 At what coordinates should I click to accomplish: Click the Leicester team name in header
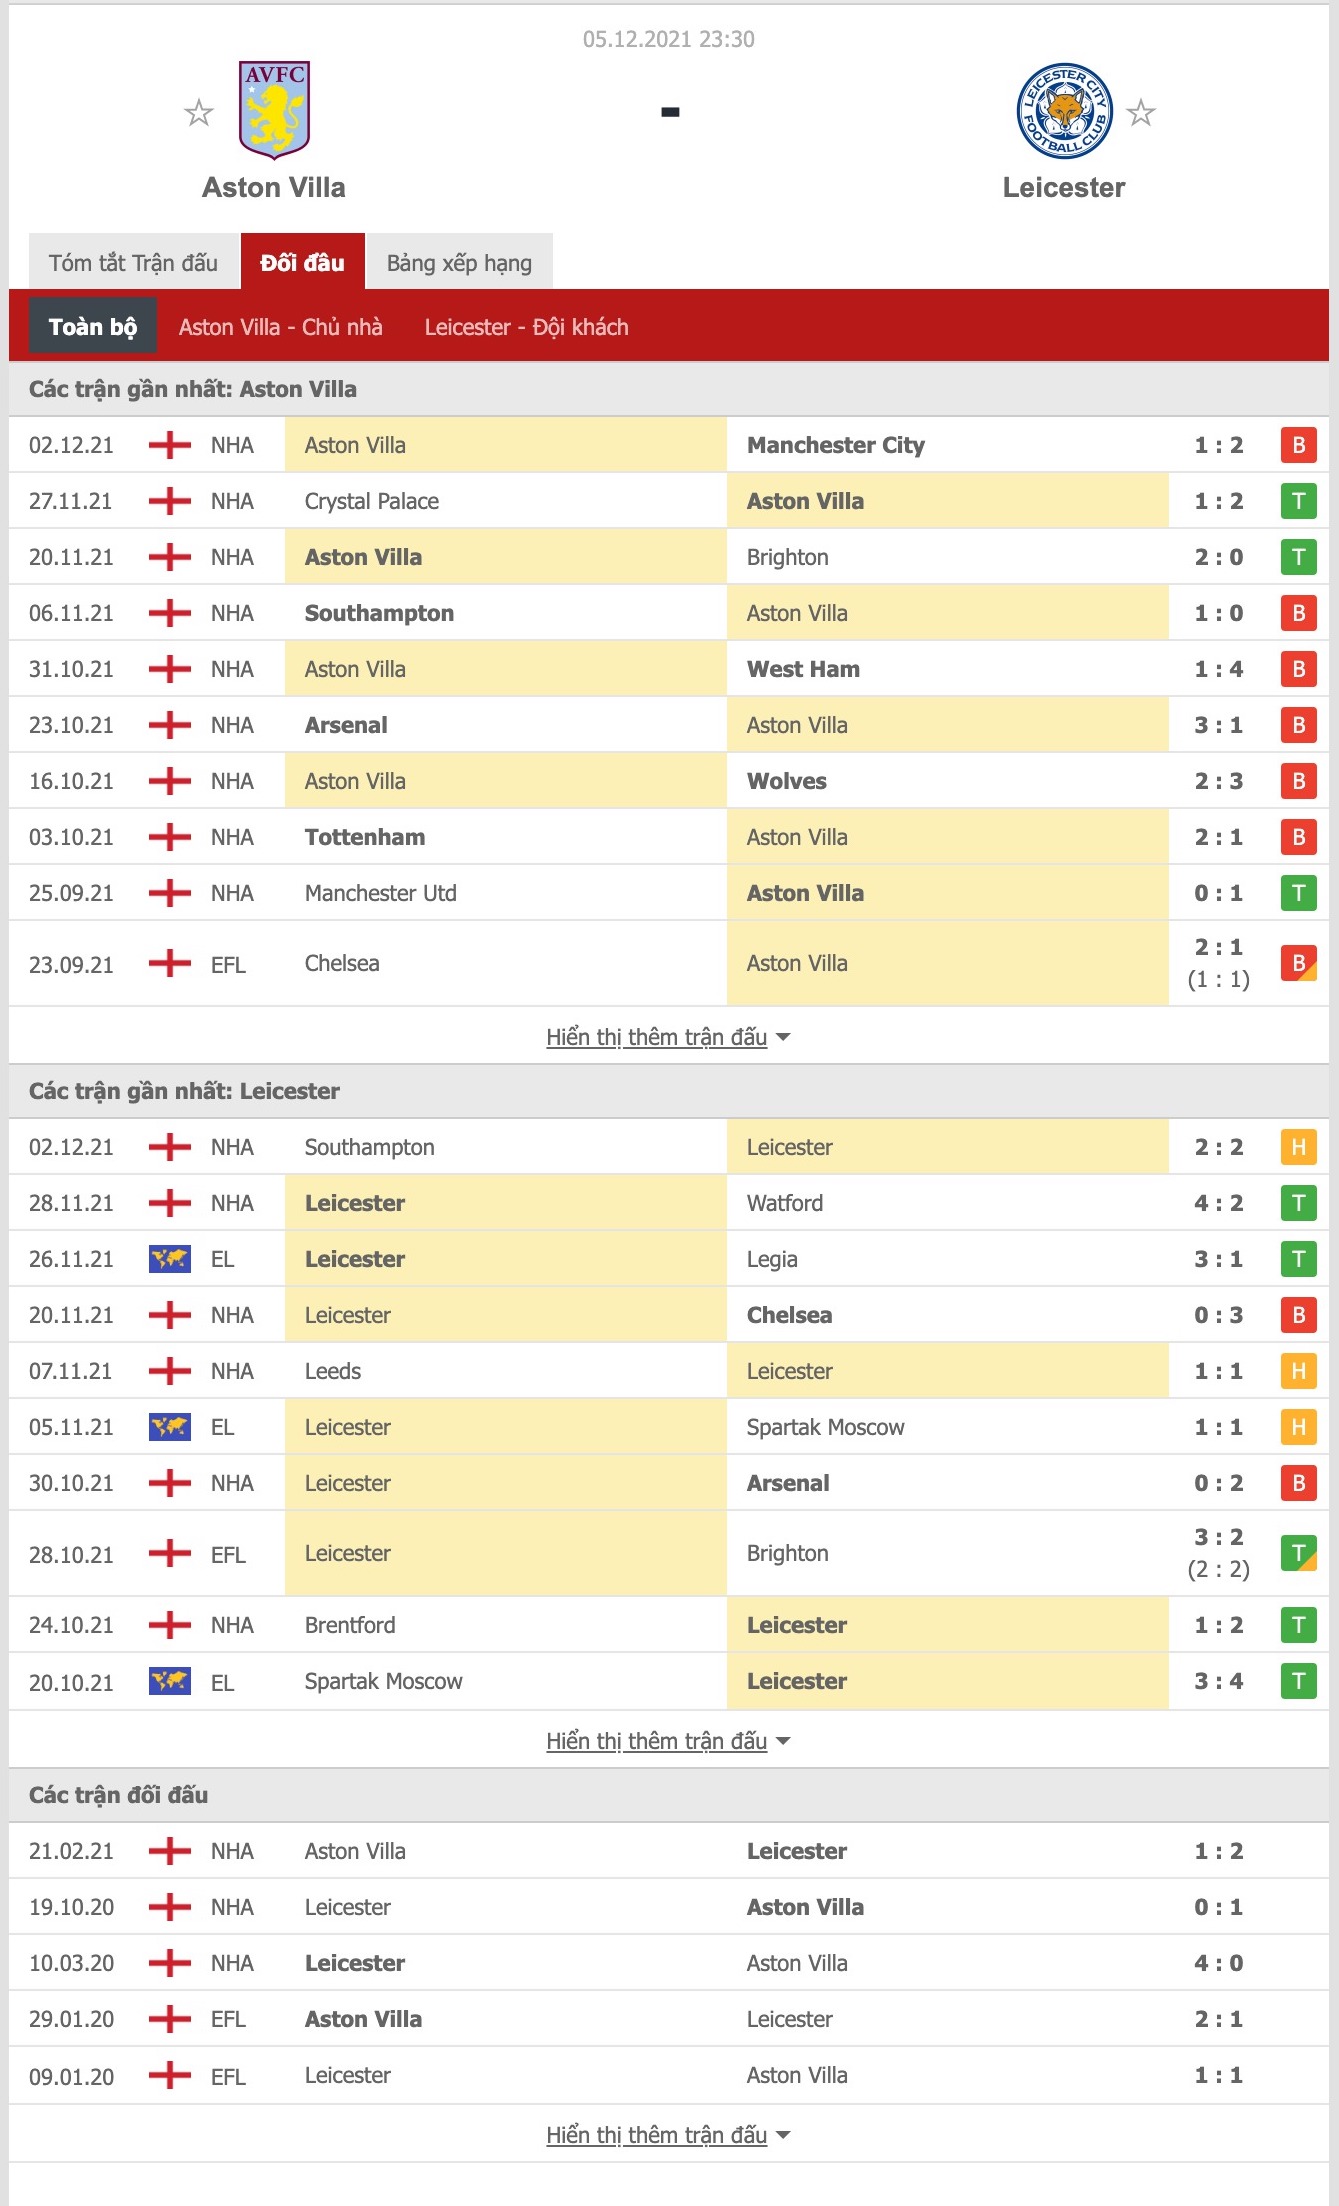(x=1064, y=187)
